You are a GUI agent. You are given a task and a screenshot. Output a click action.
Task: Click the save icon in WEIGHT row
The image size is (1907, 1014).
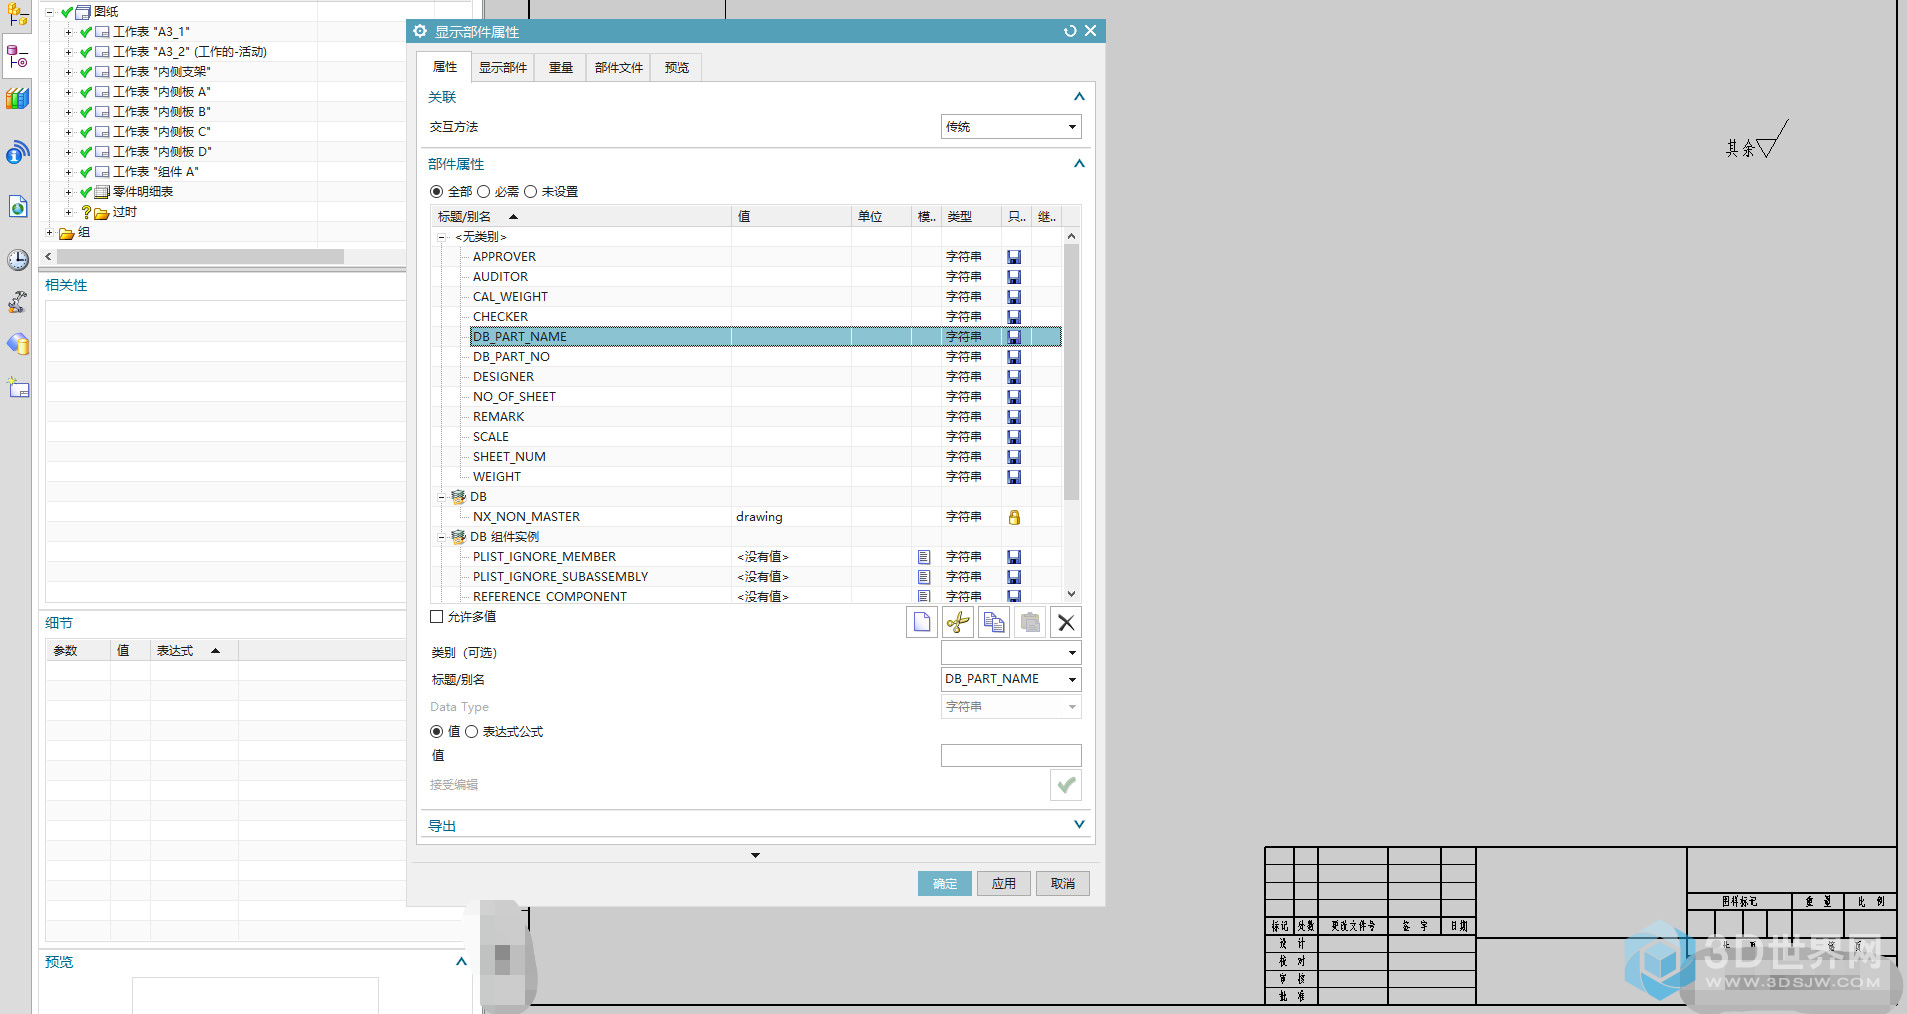(1014, 477)
